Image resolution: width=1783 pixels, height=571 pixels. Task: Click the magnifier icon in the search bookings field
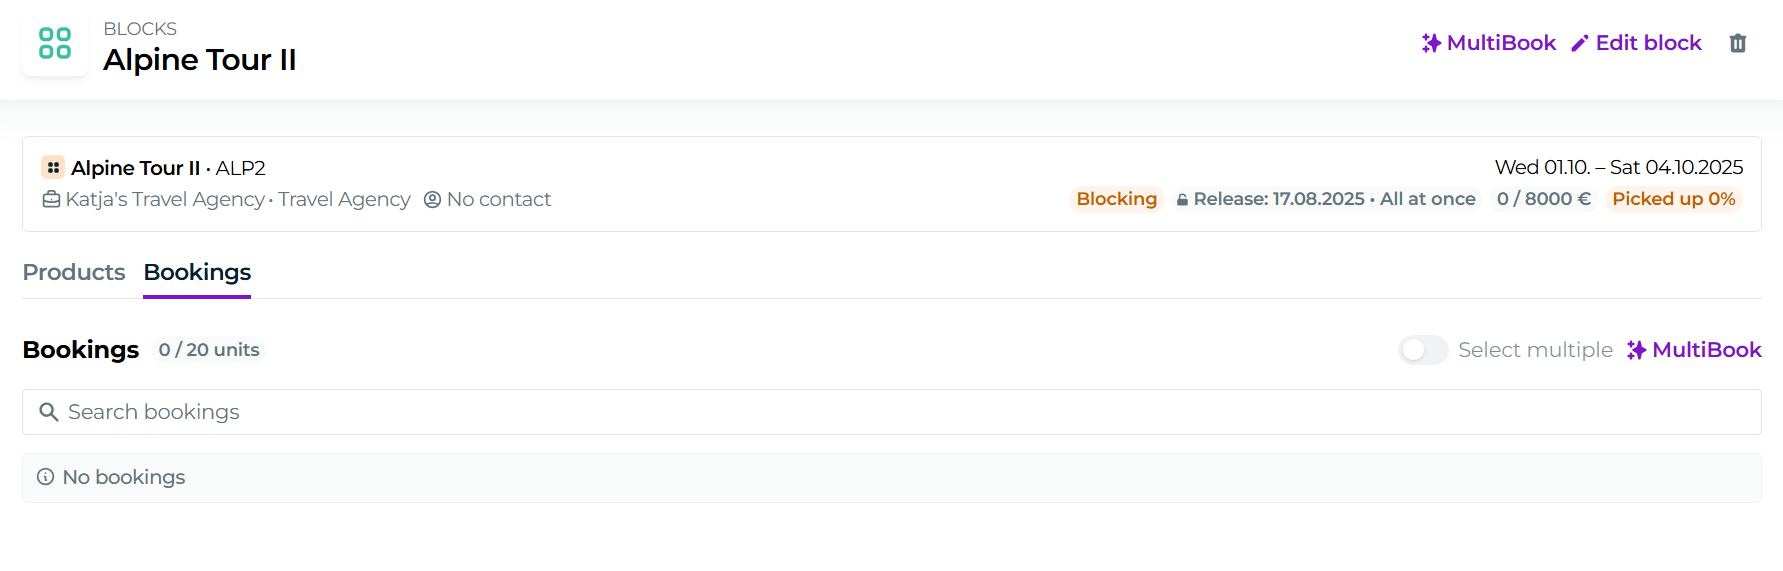(48, 412)
